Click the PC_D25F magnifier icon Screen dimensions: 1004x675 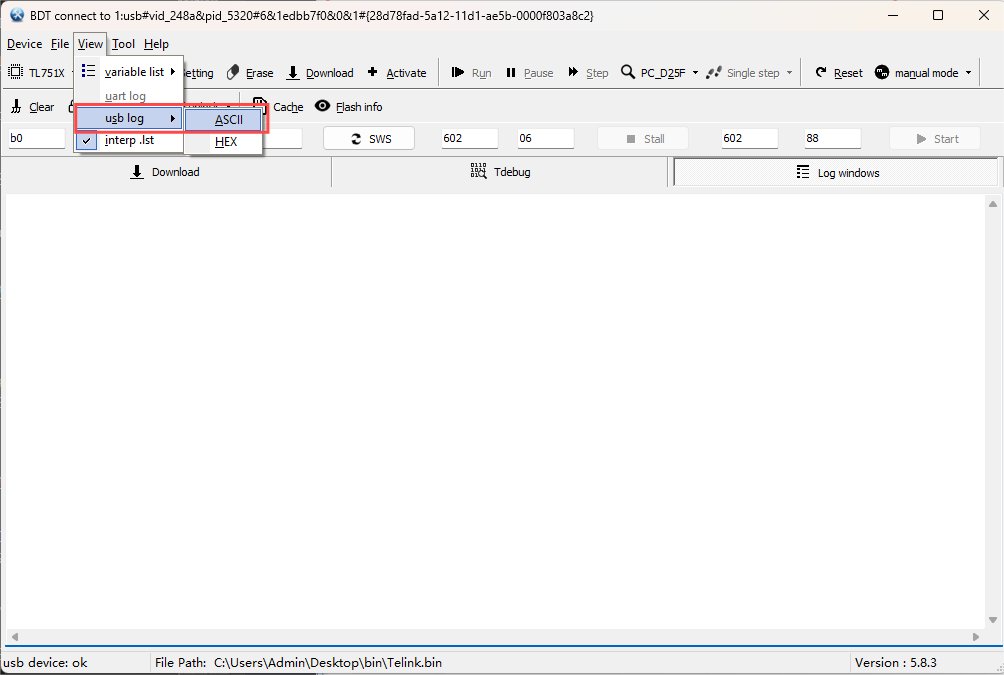pos(628,72)
